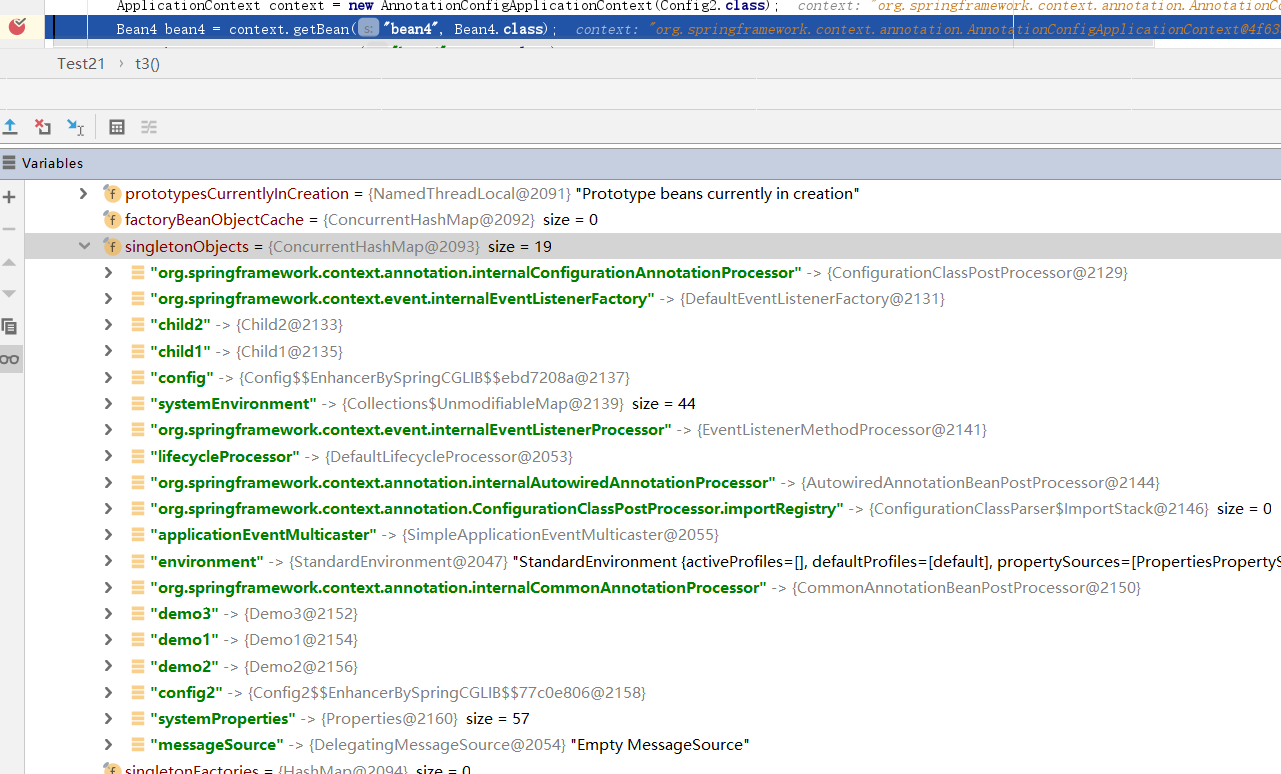Expand the internalConfigurationAnnotationProcessor entry
This screenshot has height=774, width=1281.
click(x=109, y=272)
